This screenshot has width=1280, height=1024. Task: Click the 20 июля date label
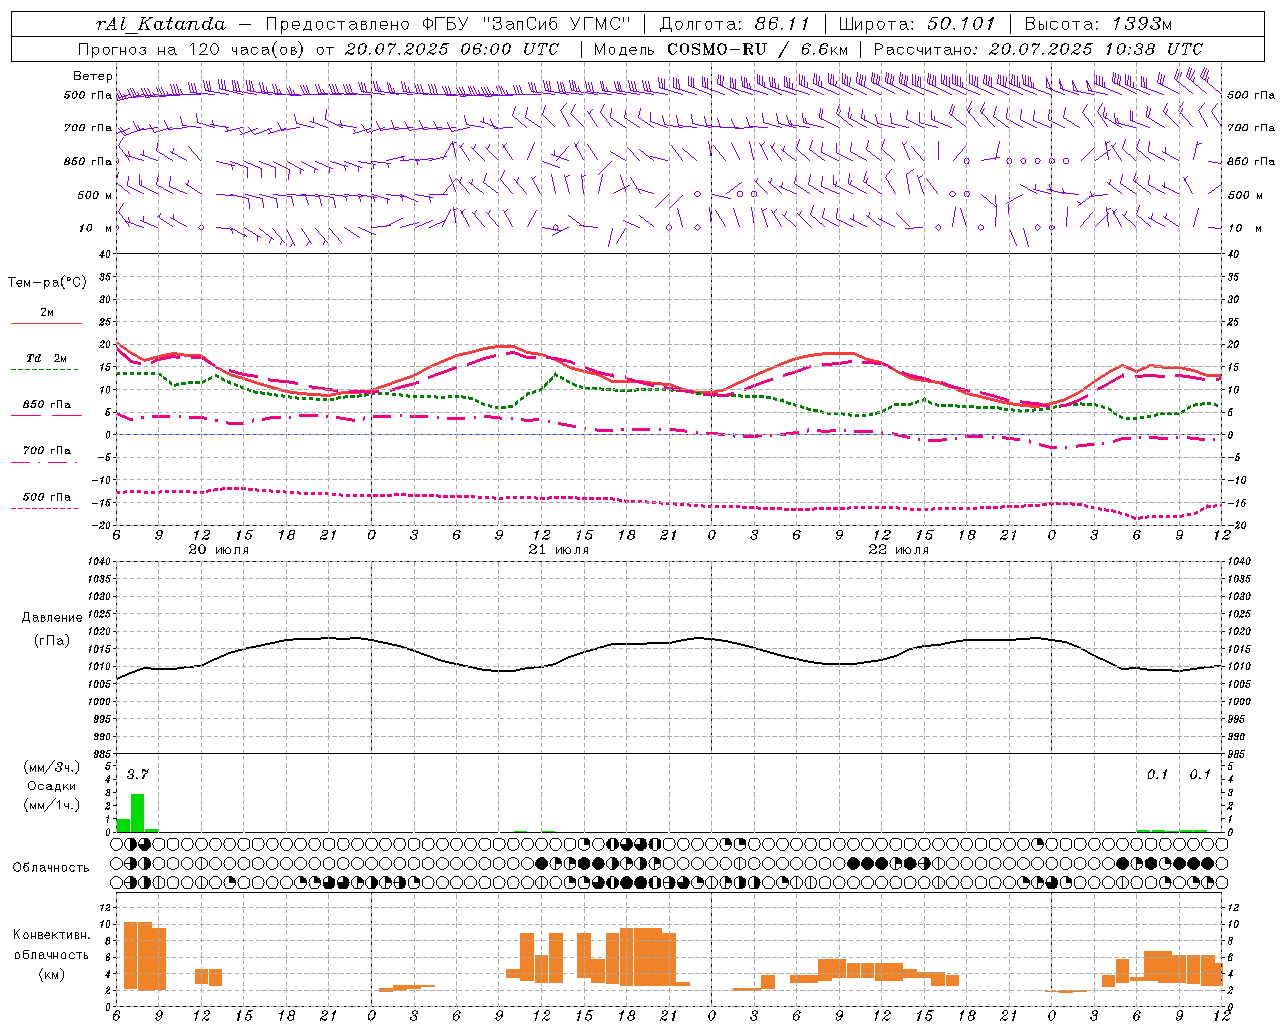218,550
